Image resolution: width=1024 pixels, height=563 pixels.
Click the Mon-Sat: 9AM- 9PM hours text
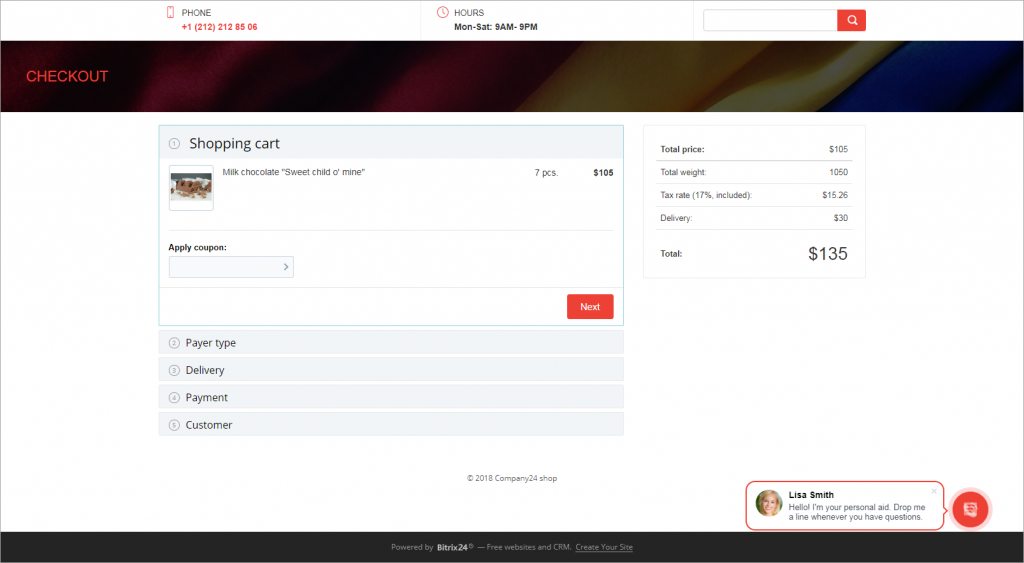496,27
